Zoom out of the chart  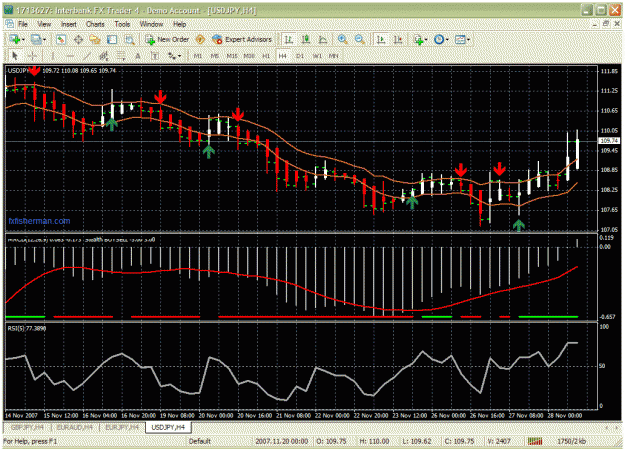pyautogui.click(x=359, y=39)
